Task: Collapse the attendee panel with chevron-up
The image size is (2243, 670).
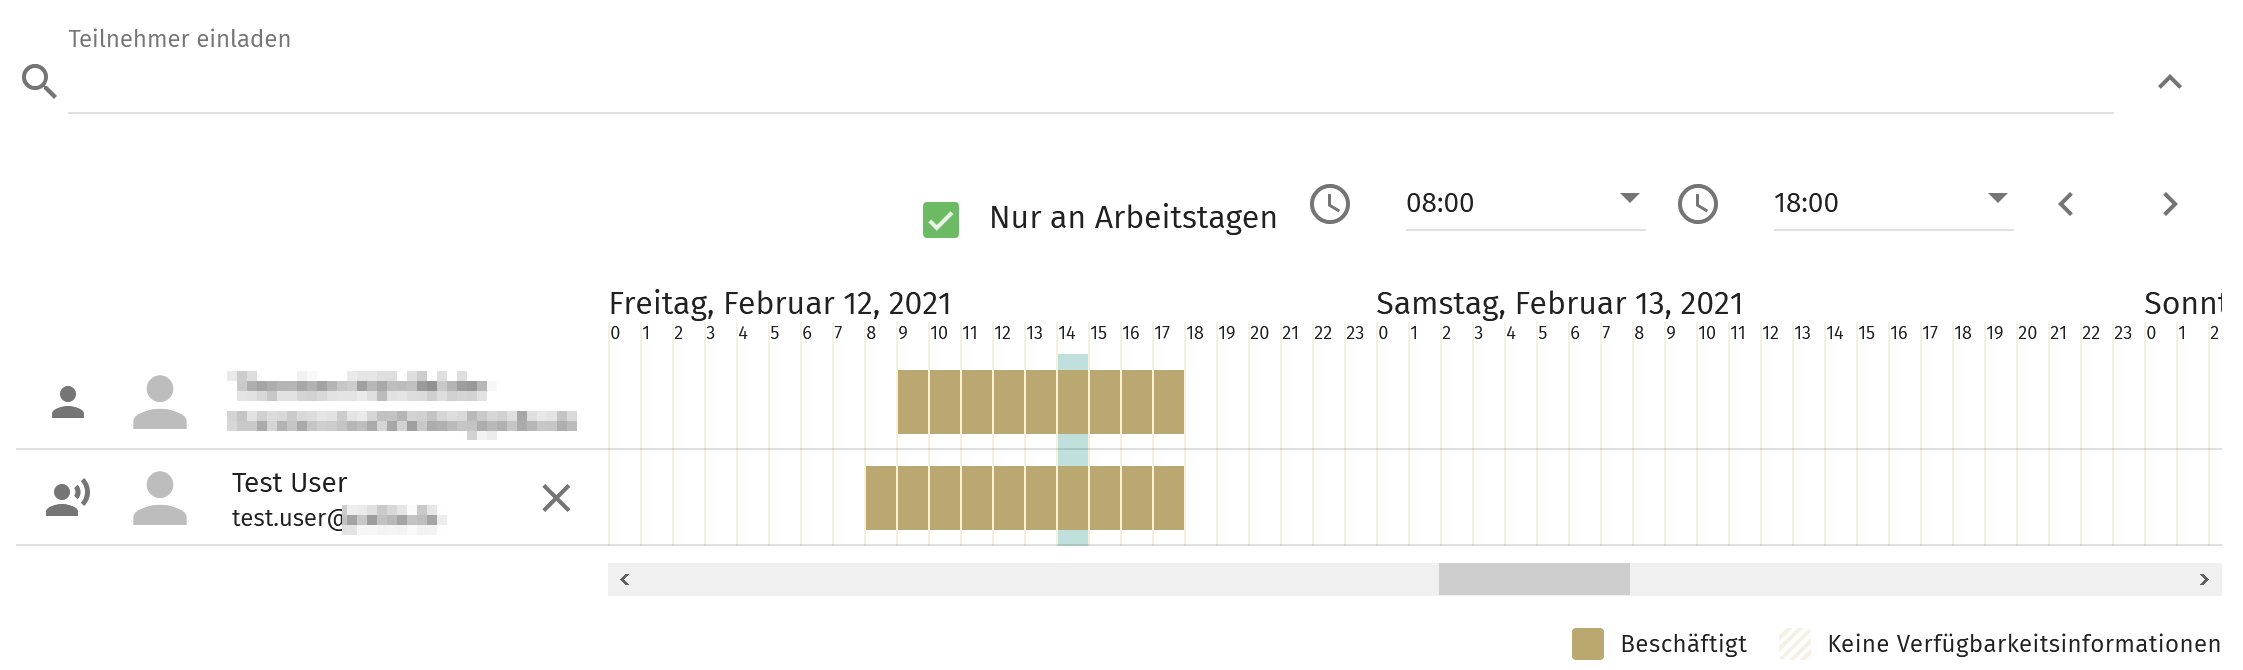Action: pyautogui.click(x=2169, y=83)
